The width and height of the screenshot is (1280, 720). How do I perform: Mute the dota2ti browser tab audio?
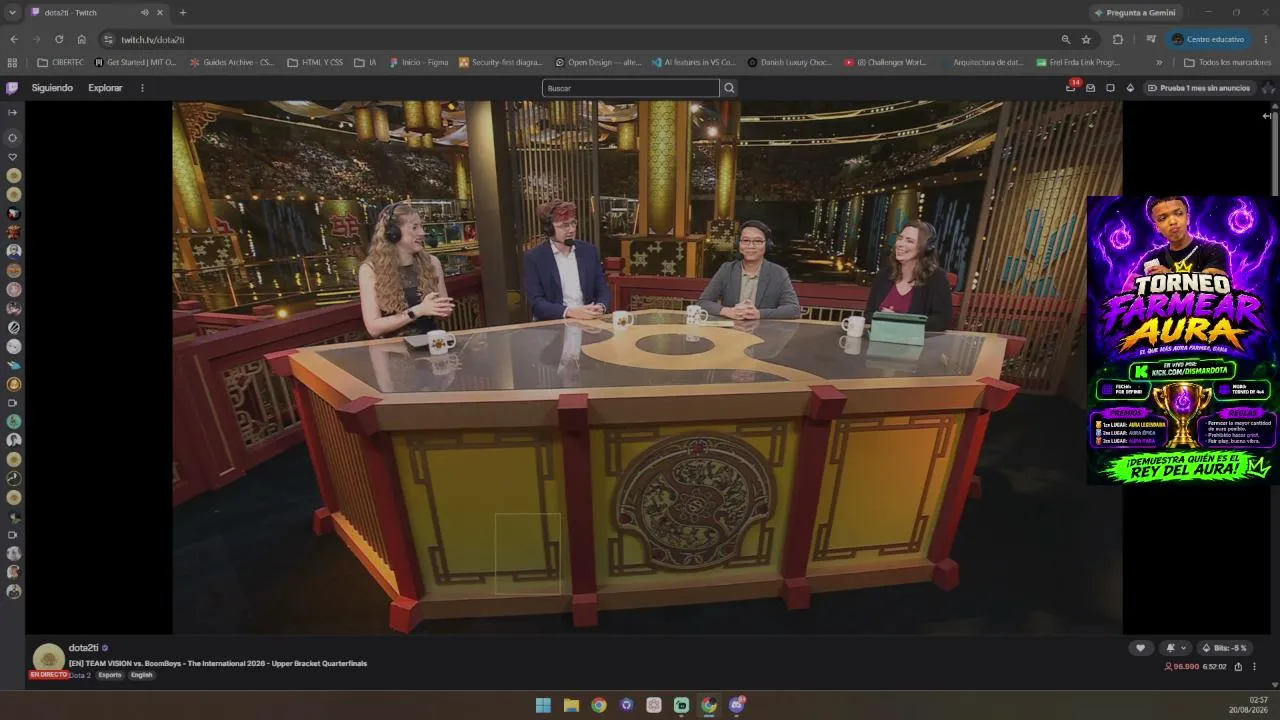(144, 12)
